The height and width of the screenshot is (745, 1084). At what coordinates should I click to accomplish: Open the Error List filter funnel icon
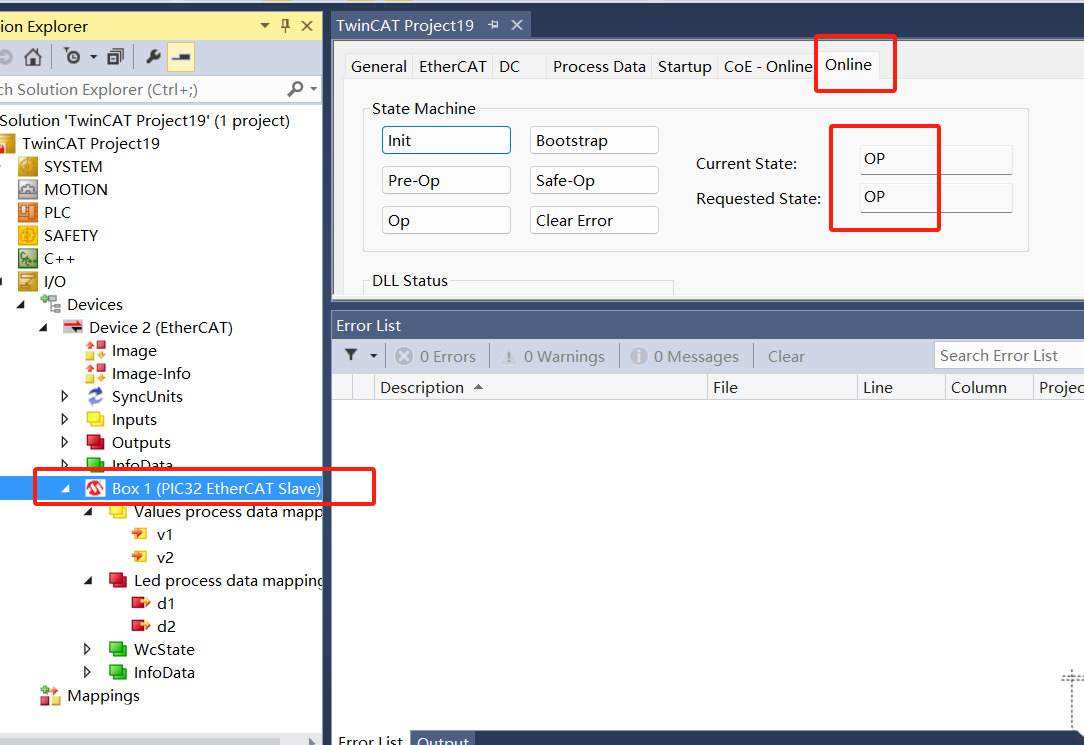coord(351,355)
